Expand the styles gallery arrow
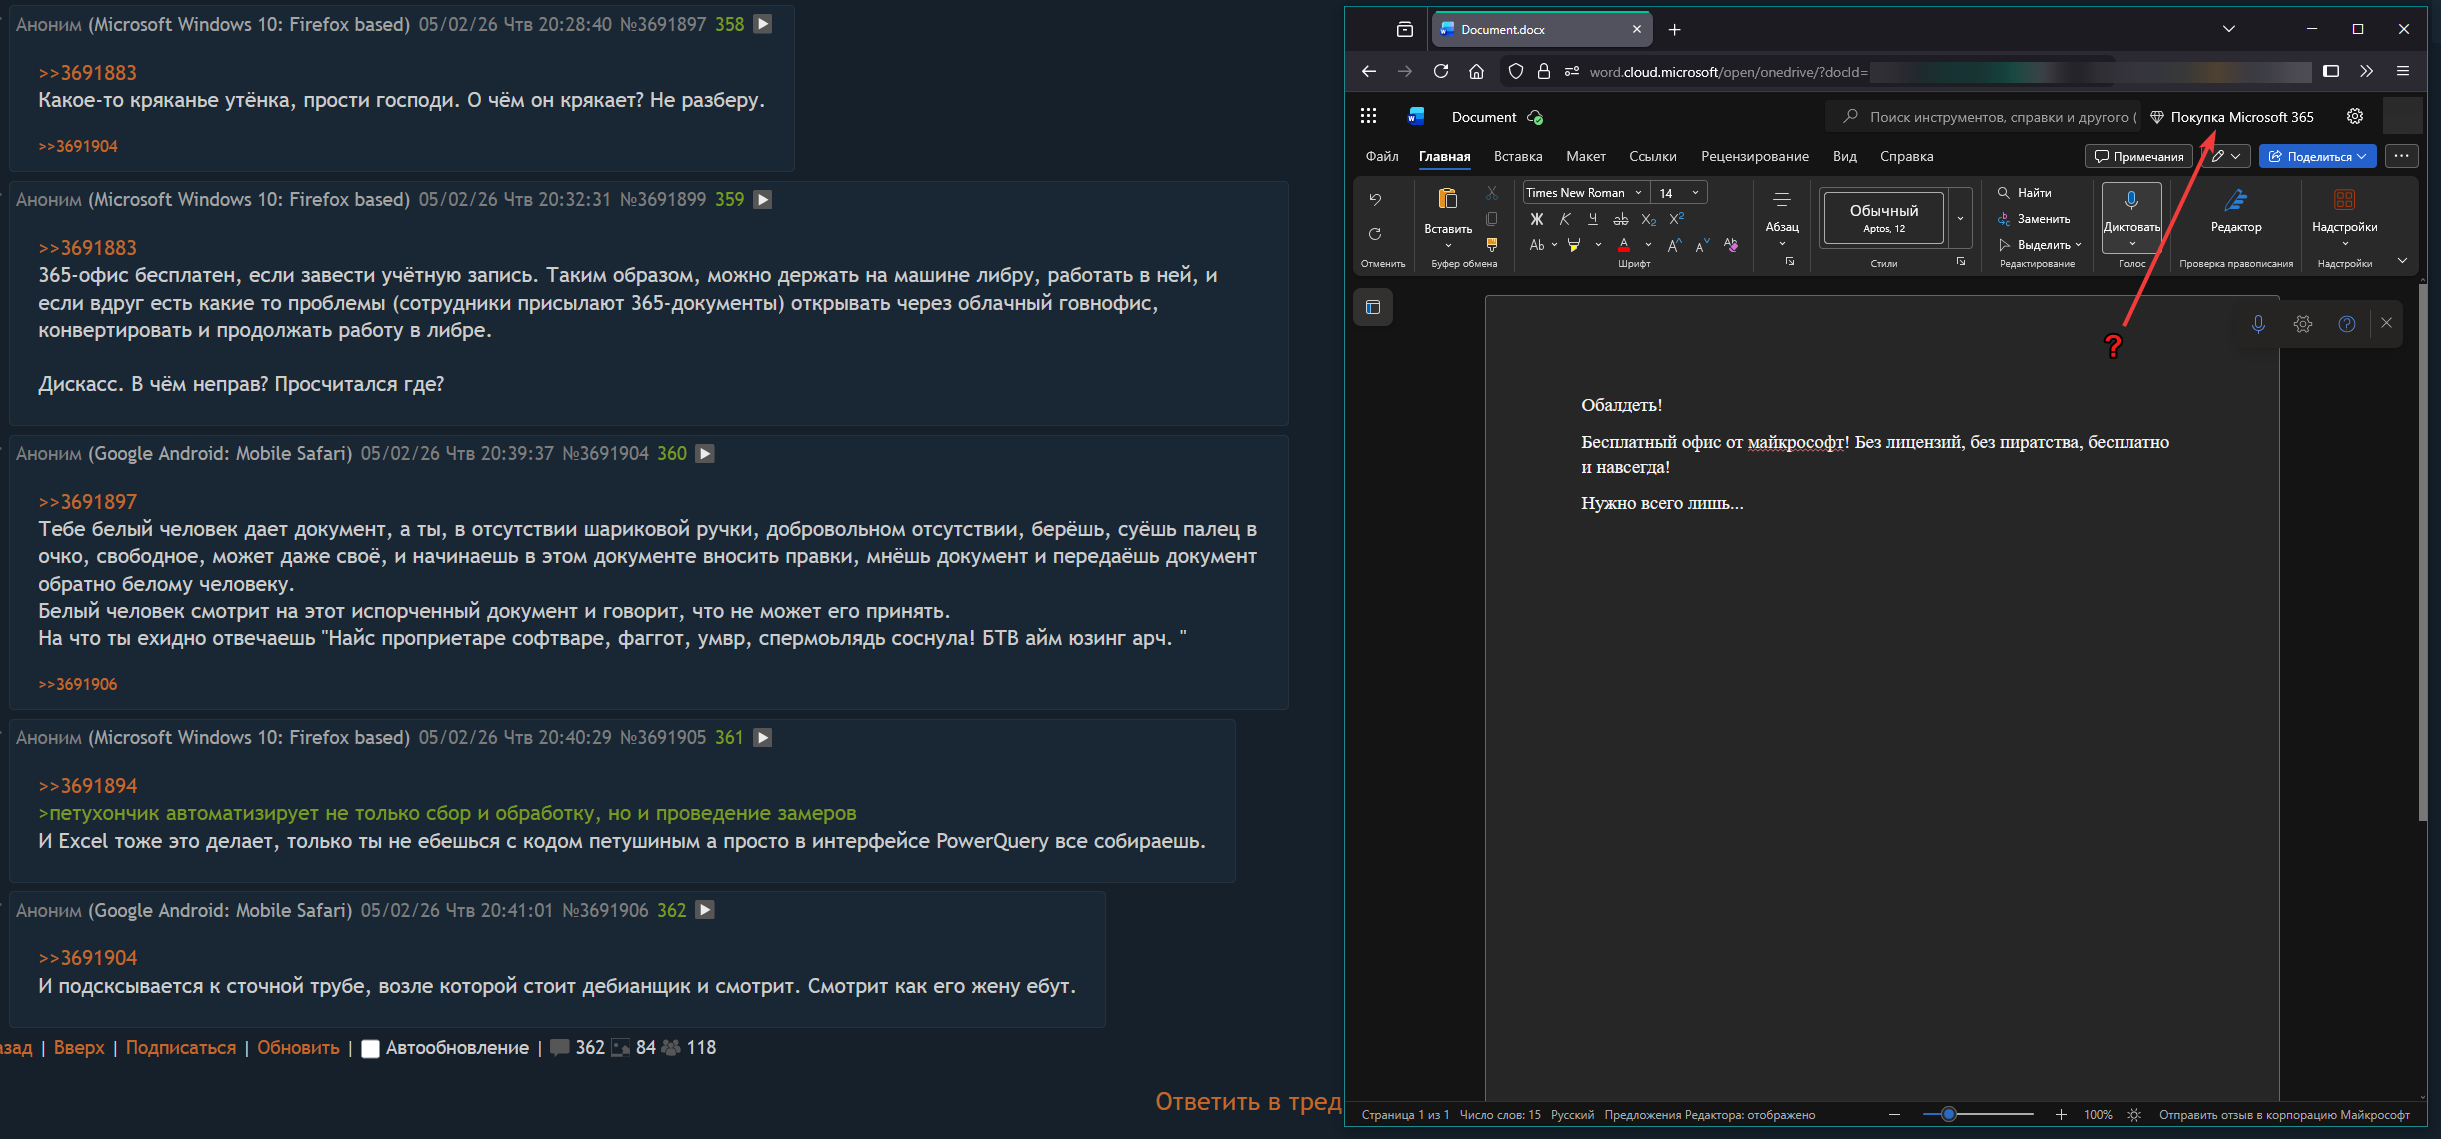Viewport: 2441px width, 1139px height. (x=1960, y=218)
